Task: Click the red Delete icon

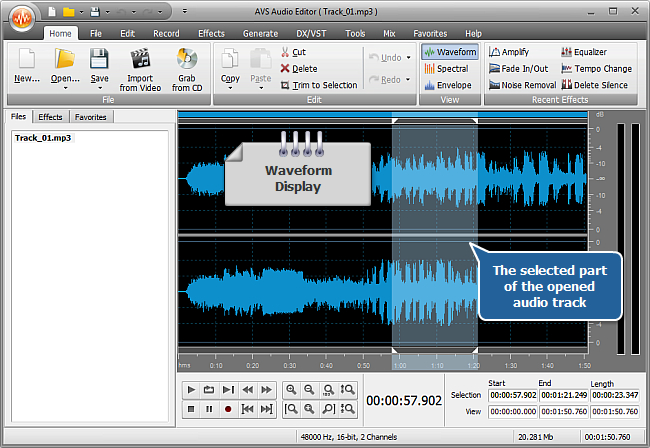Action: tap(285, 69)
